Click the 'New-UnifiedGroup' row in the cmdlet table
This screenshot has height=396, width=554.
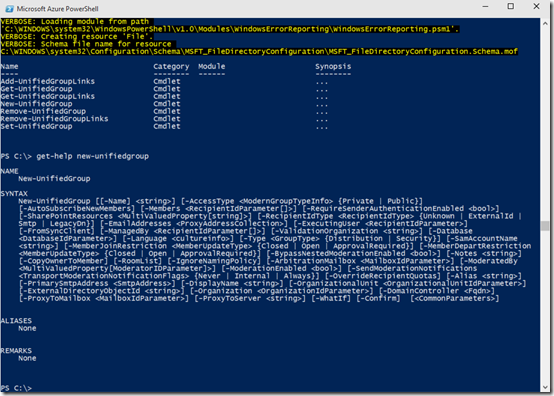tap(164, 104)
